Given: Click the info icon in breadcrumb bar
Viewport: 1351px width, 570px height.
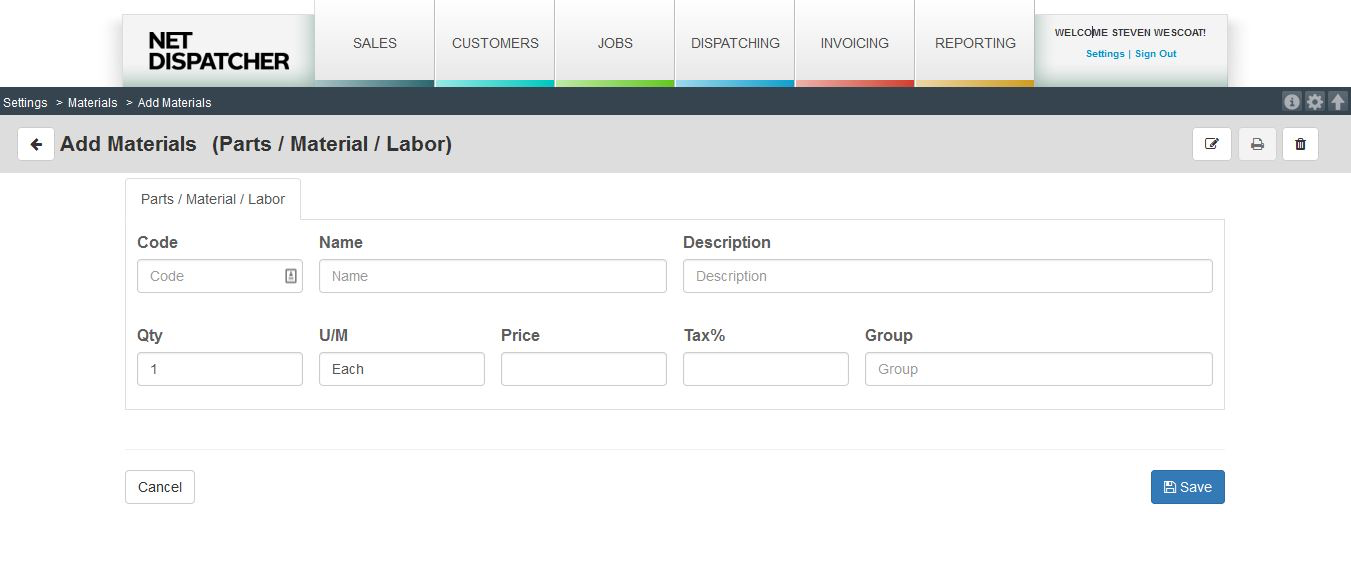Looking at the screenshot, I should pos(1292,102).
